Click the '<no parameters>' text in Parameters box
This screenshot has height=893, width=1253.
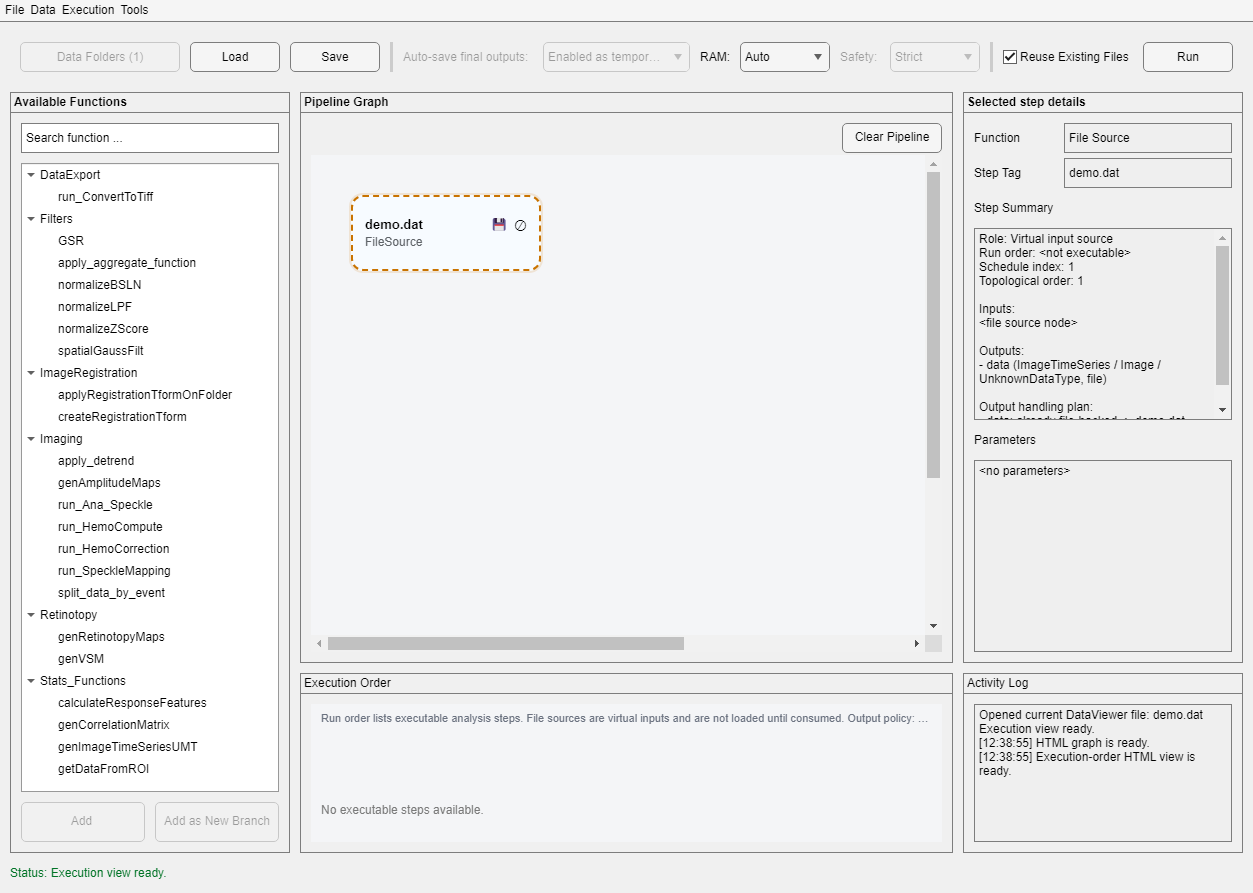[x=1024, y=471]
